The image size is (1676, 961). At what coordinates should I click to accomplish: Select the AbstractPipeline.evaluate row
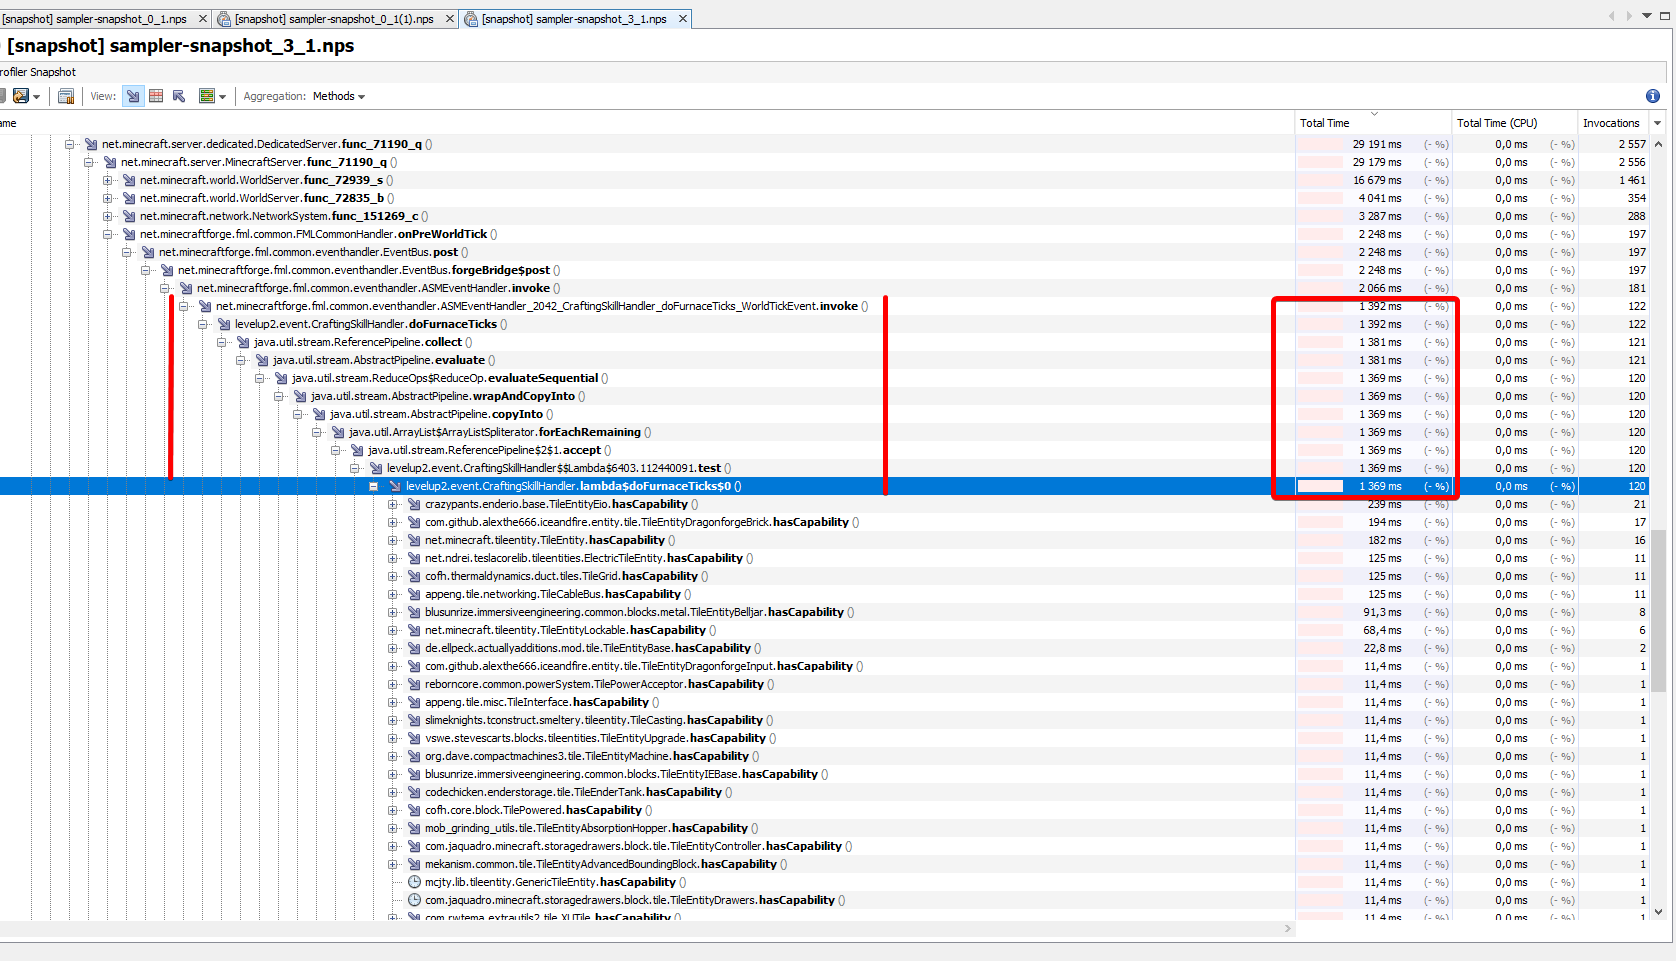coord(824,360)
